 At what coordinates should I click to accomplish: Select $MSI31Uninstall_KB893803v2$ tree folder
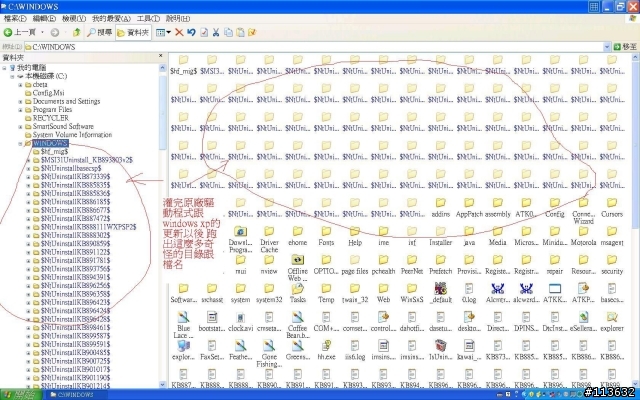click(87, 160)
